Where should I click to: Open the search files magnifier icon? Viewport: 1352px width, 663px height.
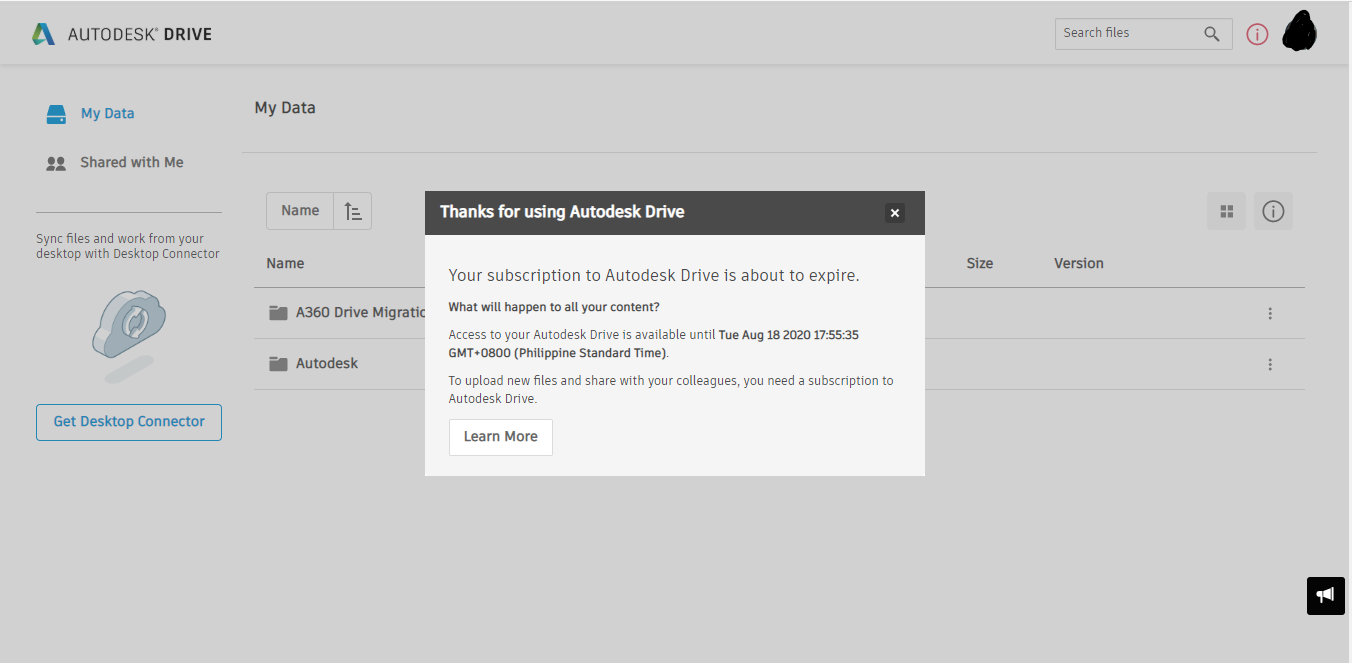pyautogui.click(x=1212, y=33)
